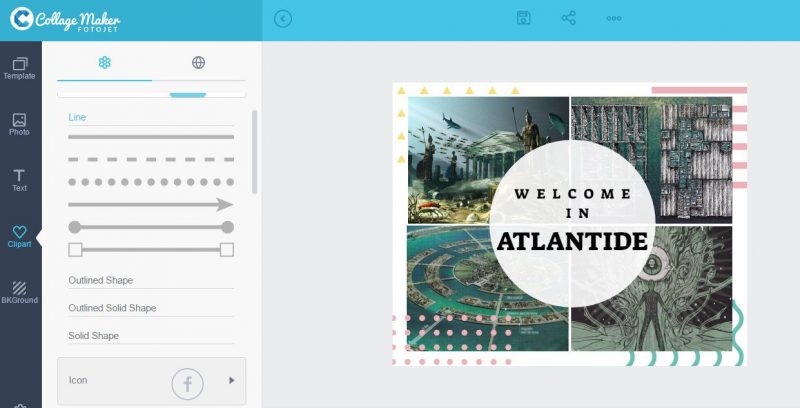Collapse the Line section header
Image resolution: width=800 pixels, height=408 pixels.
[151, 117]
